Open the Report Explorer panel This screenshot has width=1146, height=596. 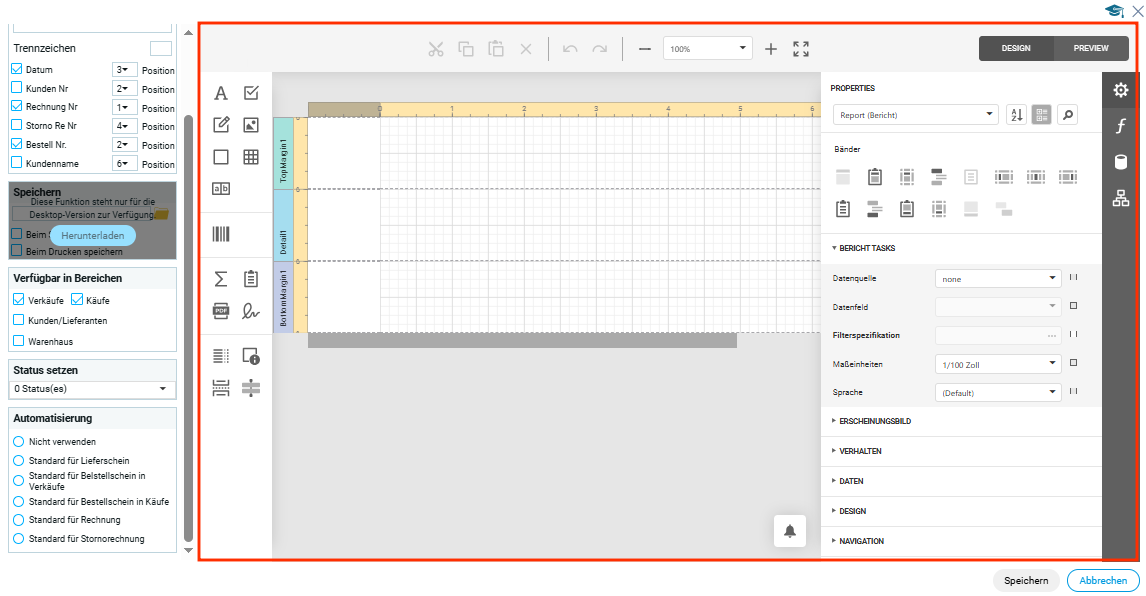point(1120,198)
